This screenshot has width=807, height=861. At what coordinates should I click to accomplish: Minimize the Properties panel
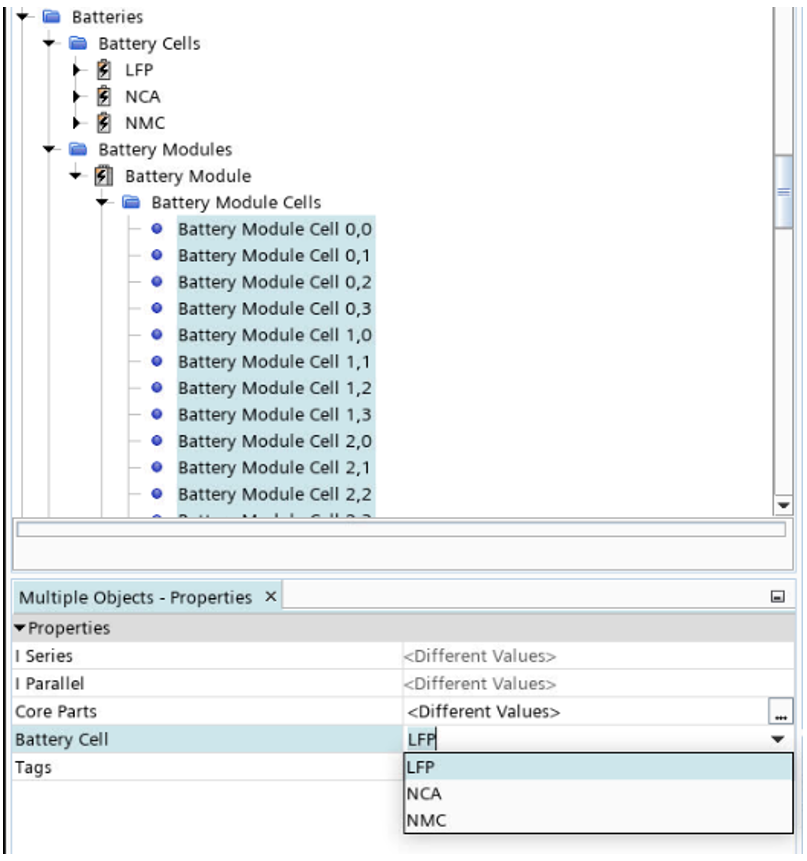pyautogui.click(x=777, y=597)
